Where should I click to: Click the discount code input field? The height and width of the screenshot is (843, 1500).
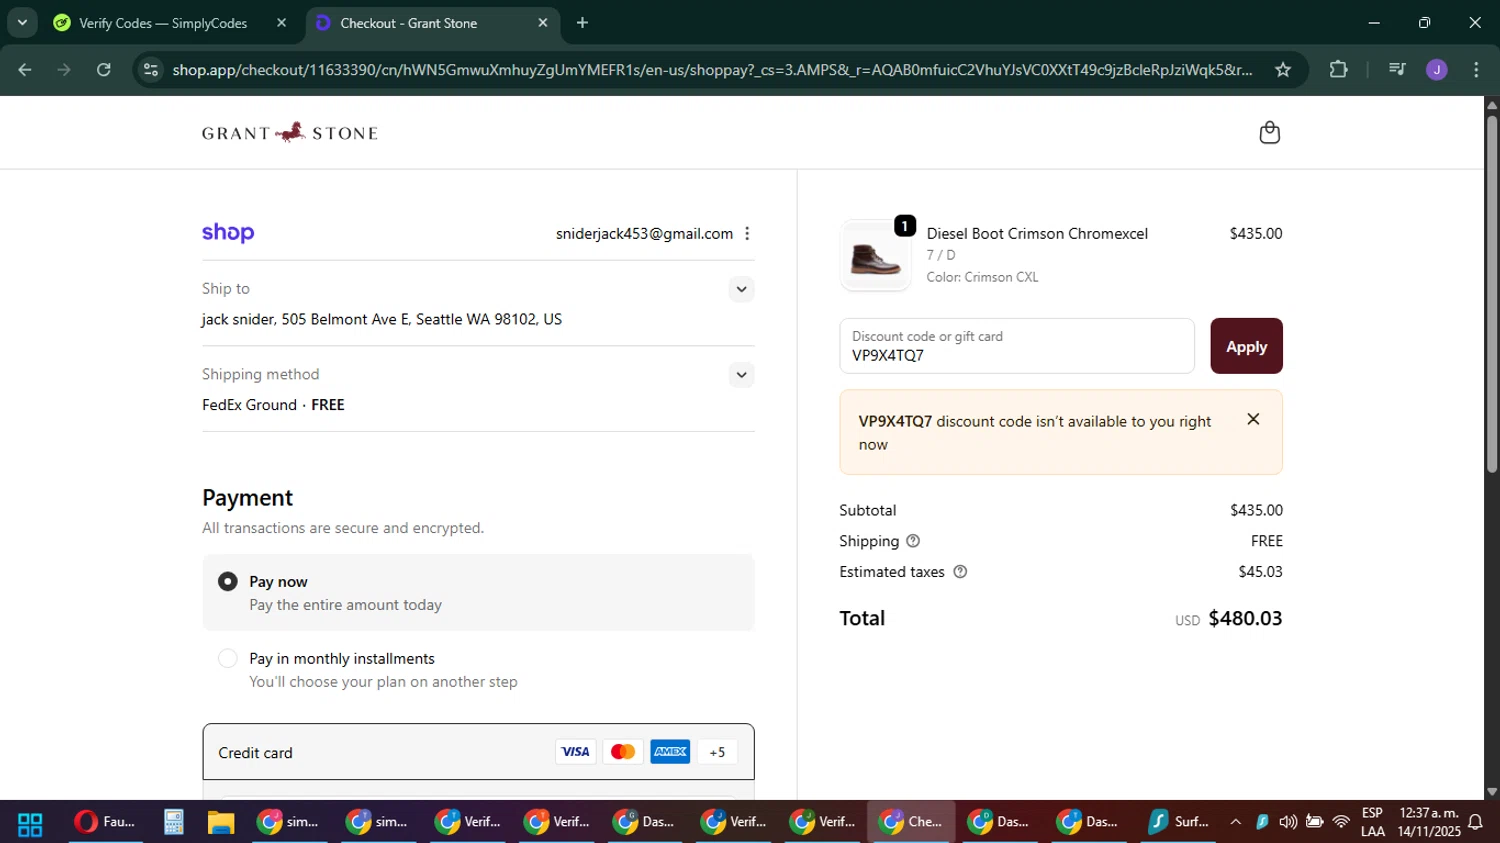[1016, 346]
